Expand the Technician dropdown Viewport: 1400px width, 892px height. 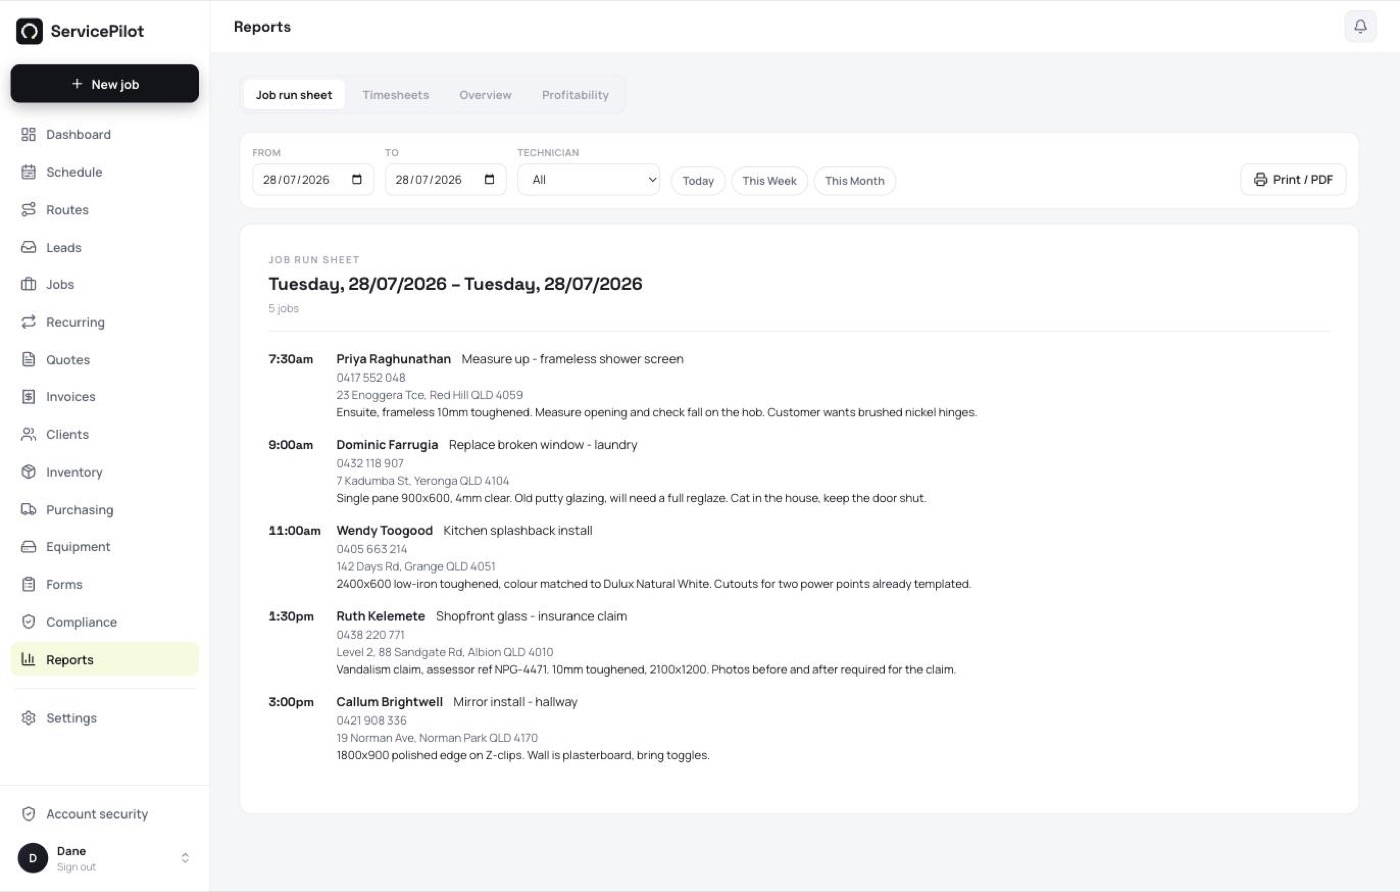click(x=588, y=180)
